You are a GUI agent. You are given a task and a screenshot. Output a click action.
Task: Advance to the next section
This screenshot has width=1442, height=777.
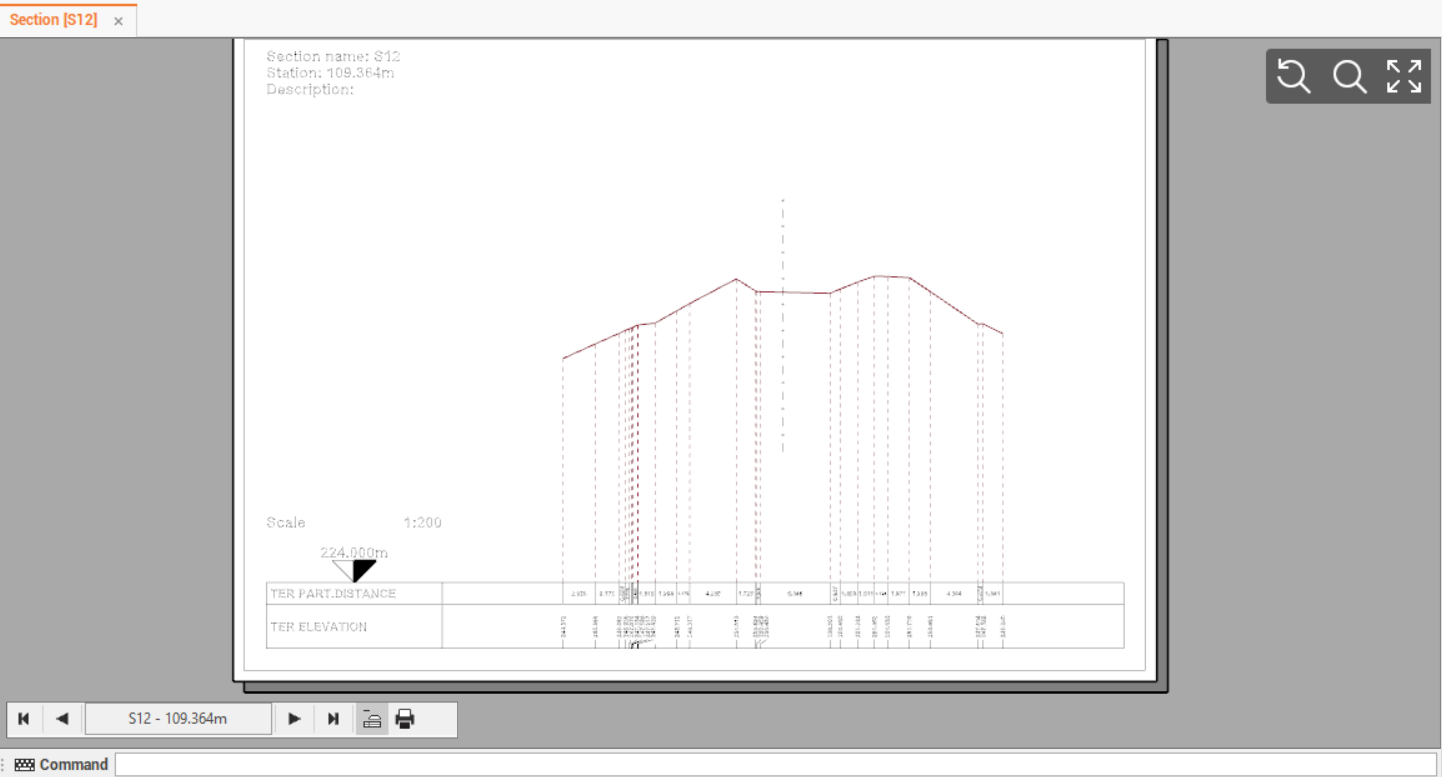click(x=295, y=719)
